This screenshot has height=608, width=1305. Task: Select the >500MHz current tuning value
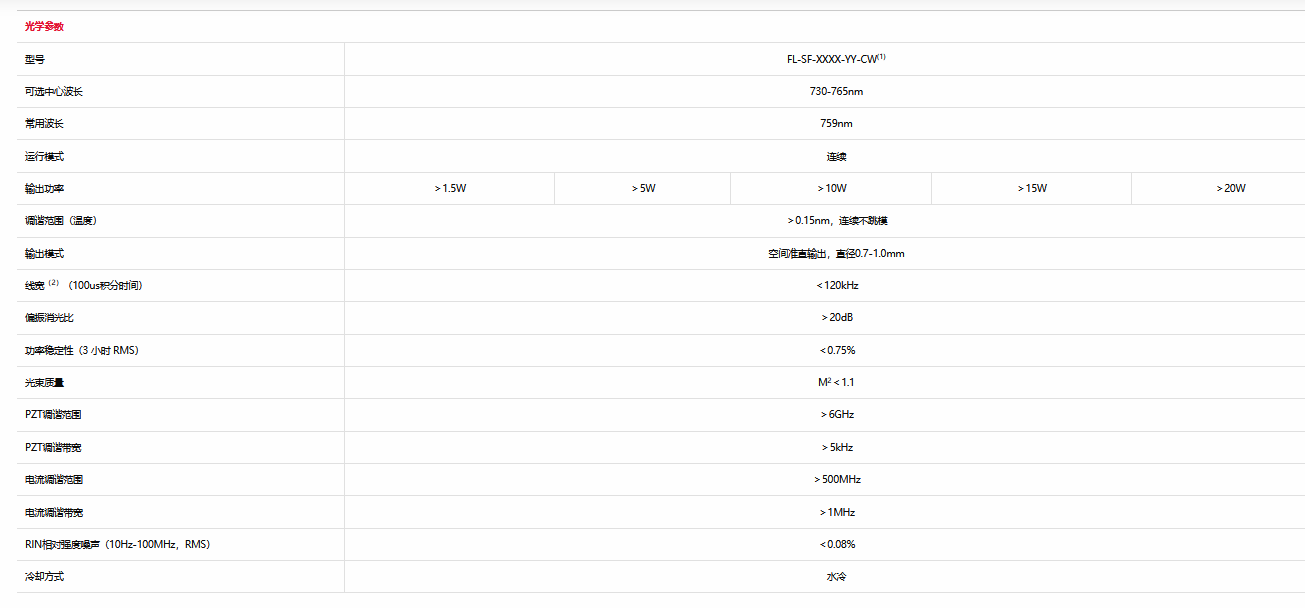click(x=836, y=479)
